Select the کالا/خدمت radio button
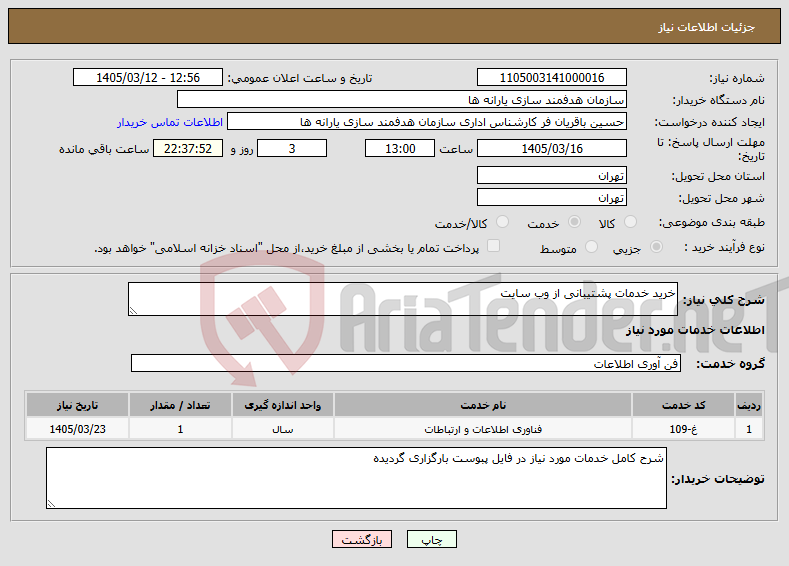This screenshot has height=566, width=789. (502, 222)
